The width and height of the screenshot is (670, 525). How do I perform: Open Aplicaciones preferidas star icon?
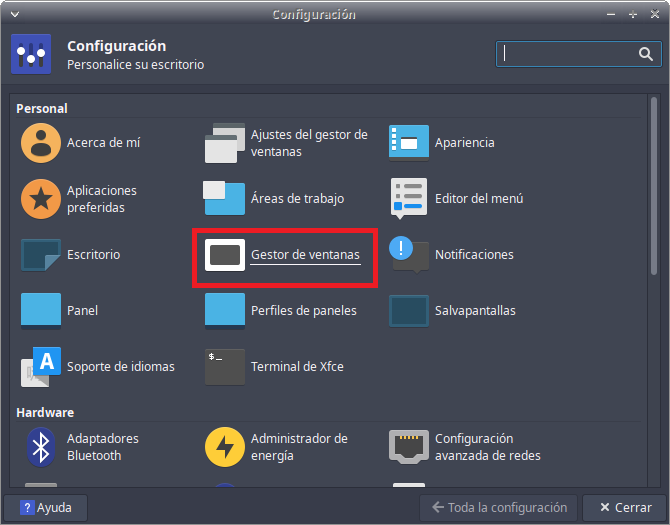point(41,199)
